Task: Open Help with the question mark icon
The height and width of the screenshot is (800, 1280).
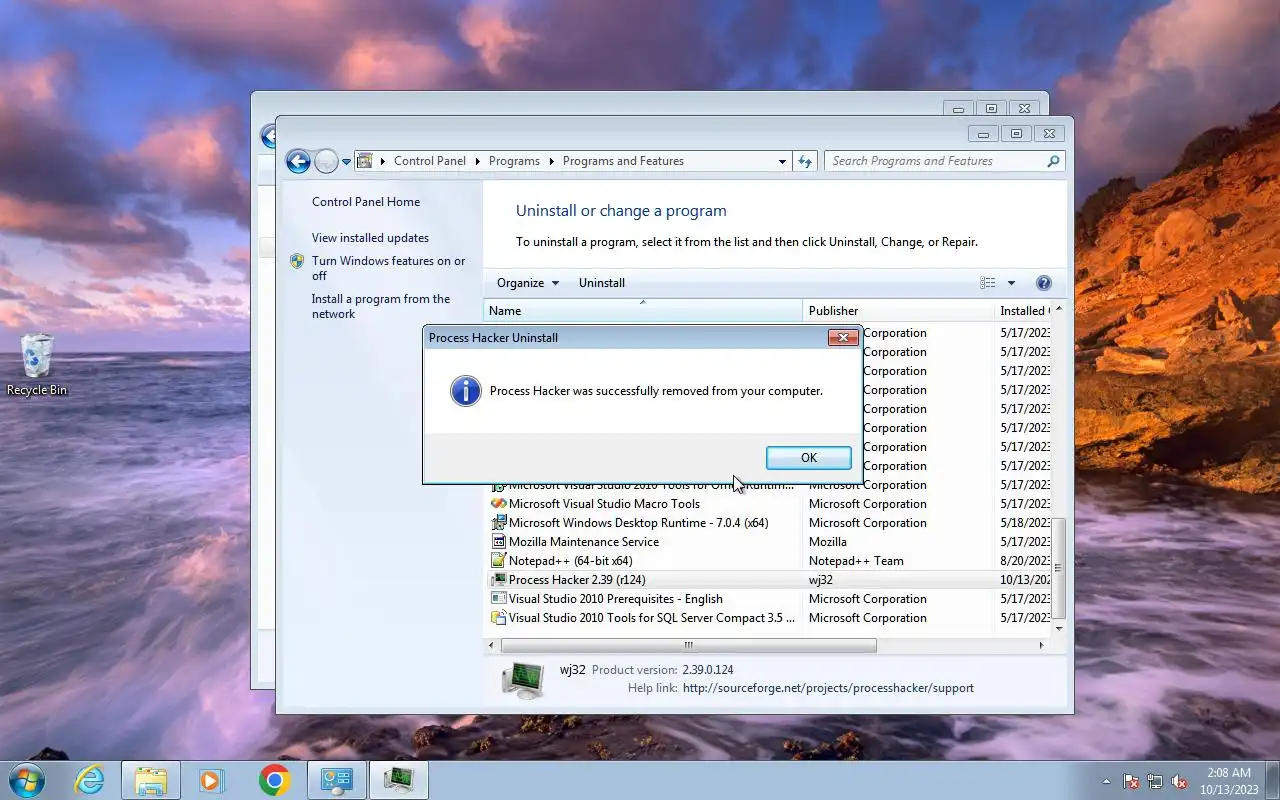Action: pos(1044,283)
